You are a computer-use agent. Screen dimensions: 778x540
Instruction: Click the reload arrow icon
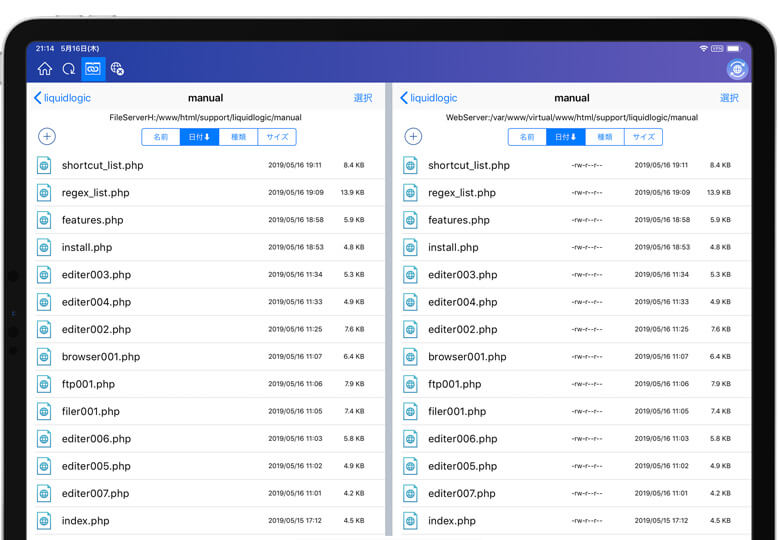(69, 69)
